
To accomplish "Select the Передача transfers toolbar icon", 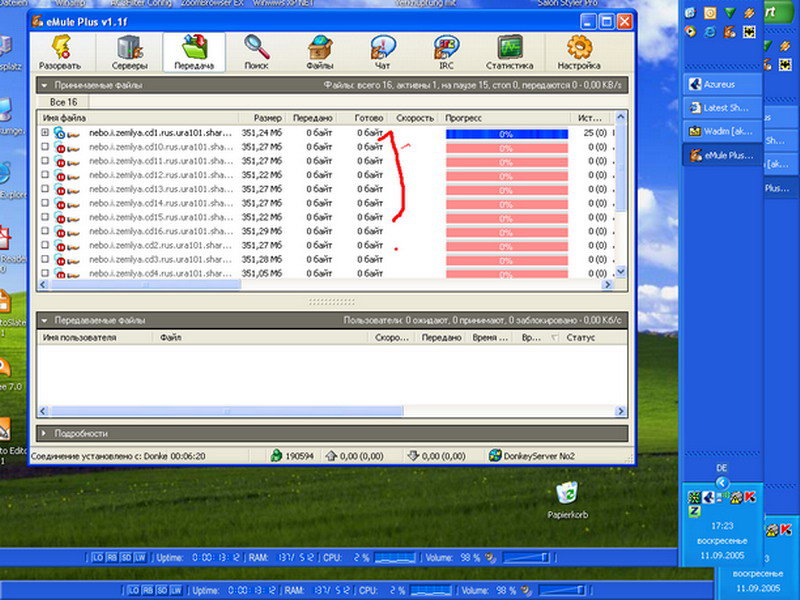I will [194, 52].
